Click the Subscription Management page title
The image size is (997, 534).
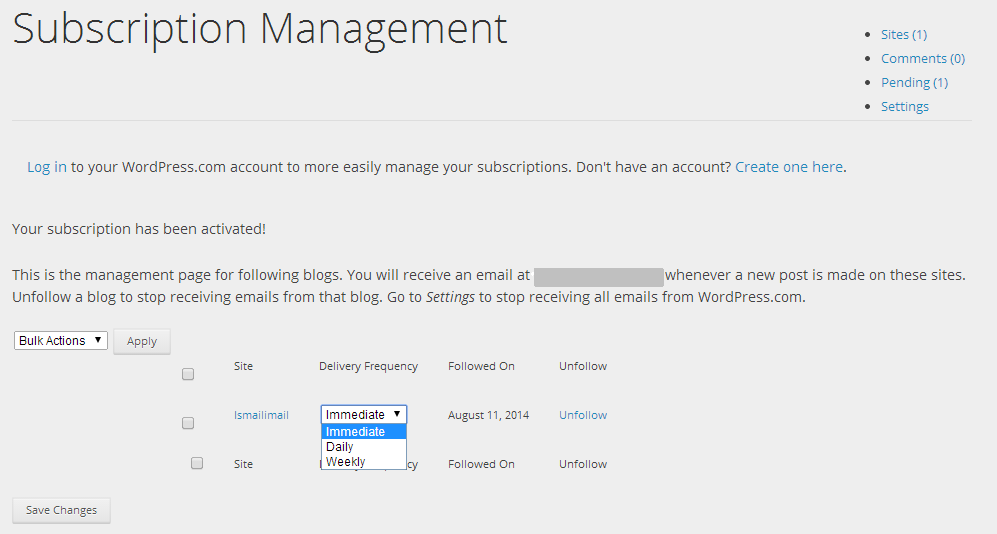pyautogui.click(x=260, y=30)
